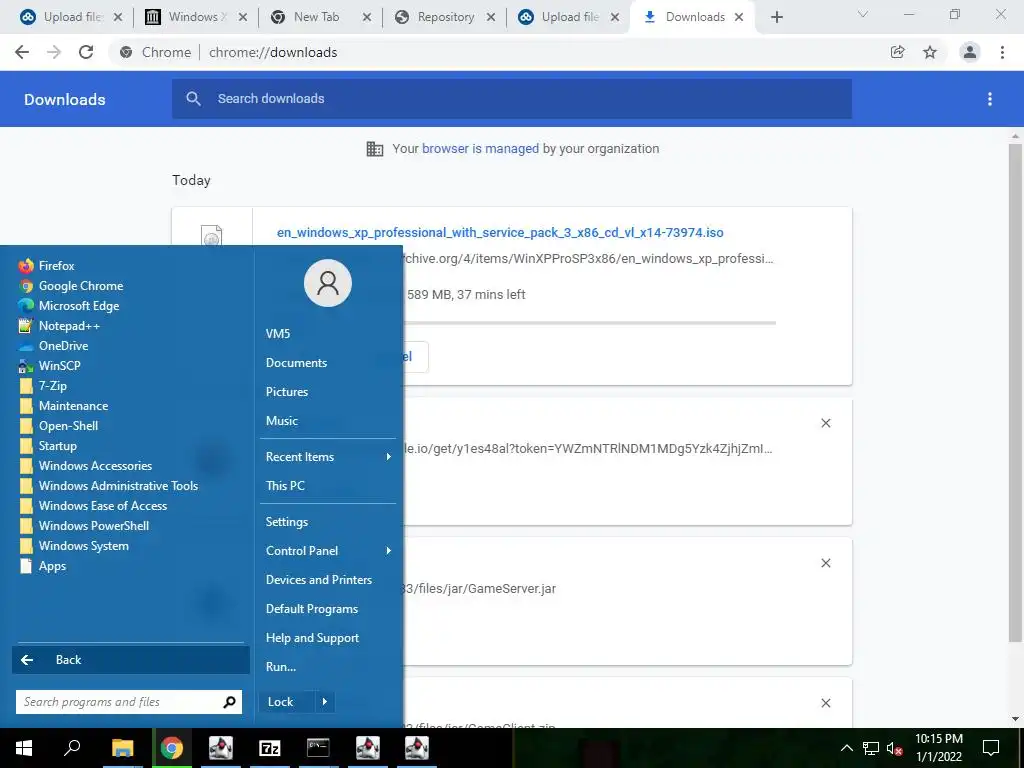Show hidden system tray icons
Viewport: 1024px width, 768px height.
[846, 748]
